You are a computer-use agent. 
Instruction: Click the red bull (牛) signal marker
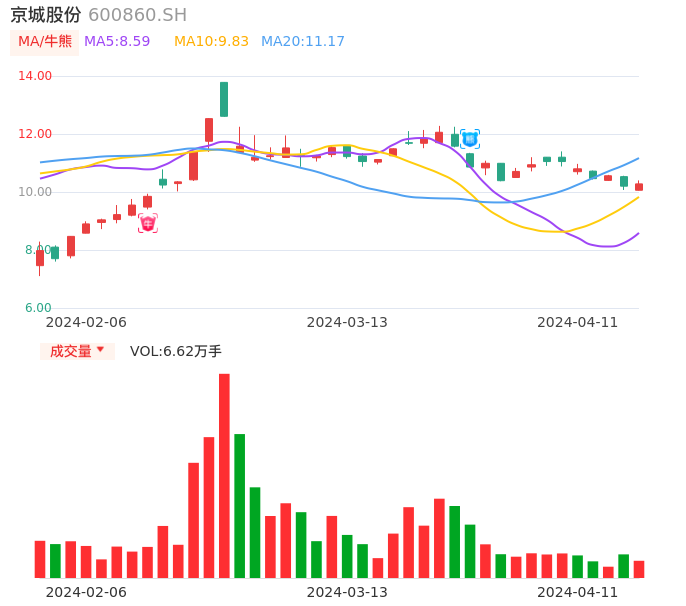coord(148,223)
